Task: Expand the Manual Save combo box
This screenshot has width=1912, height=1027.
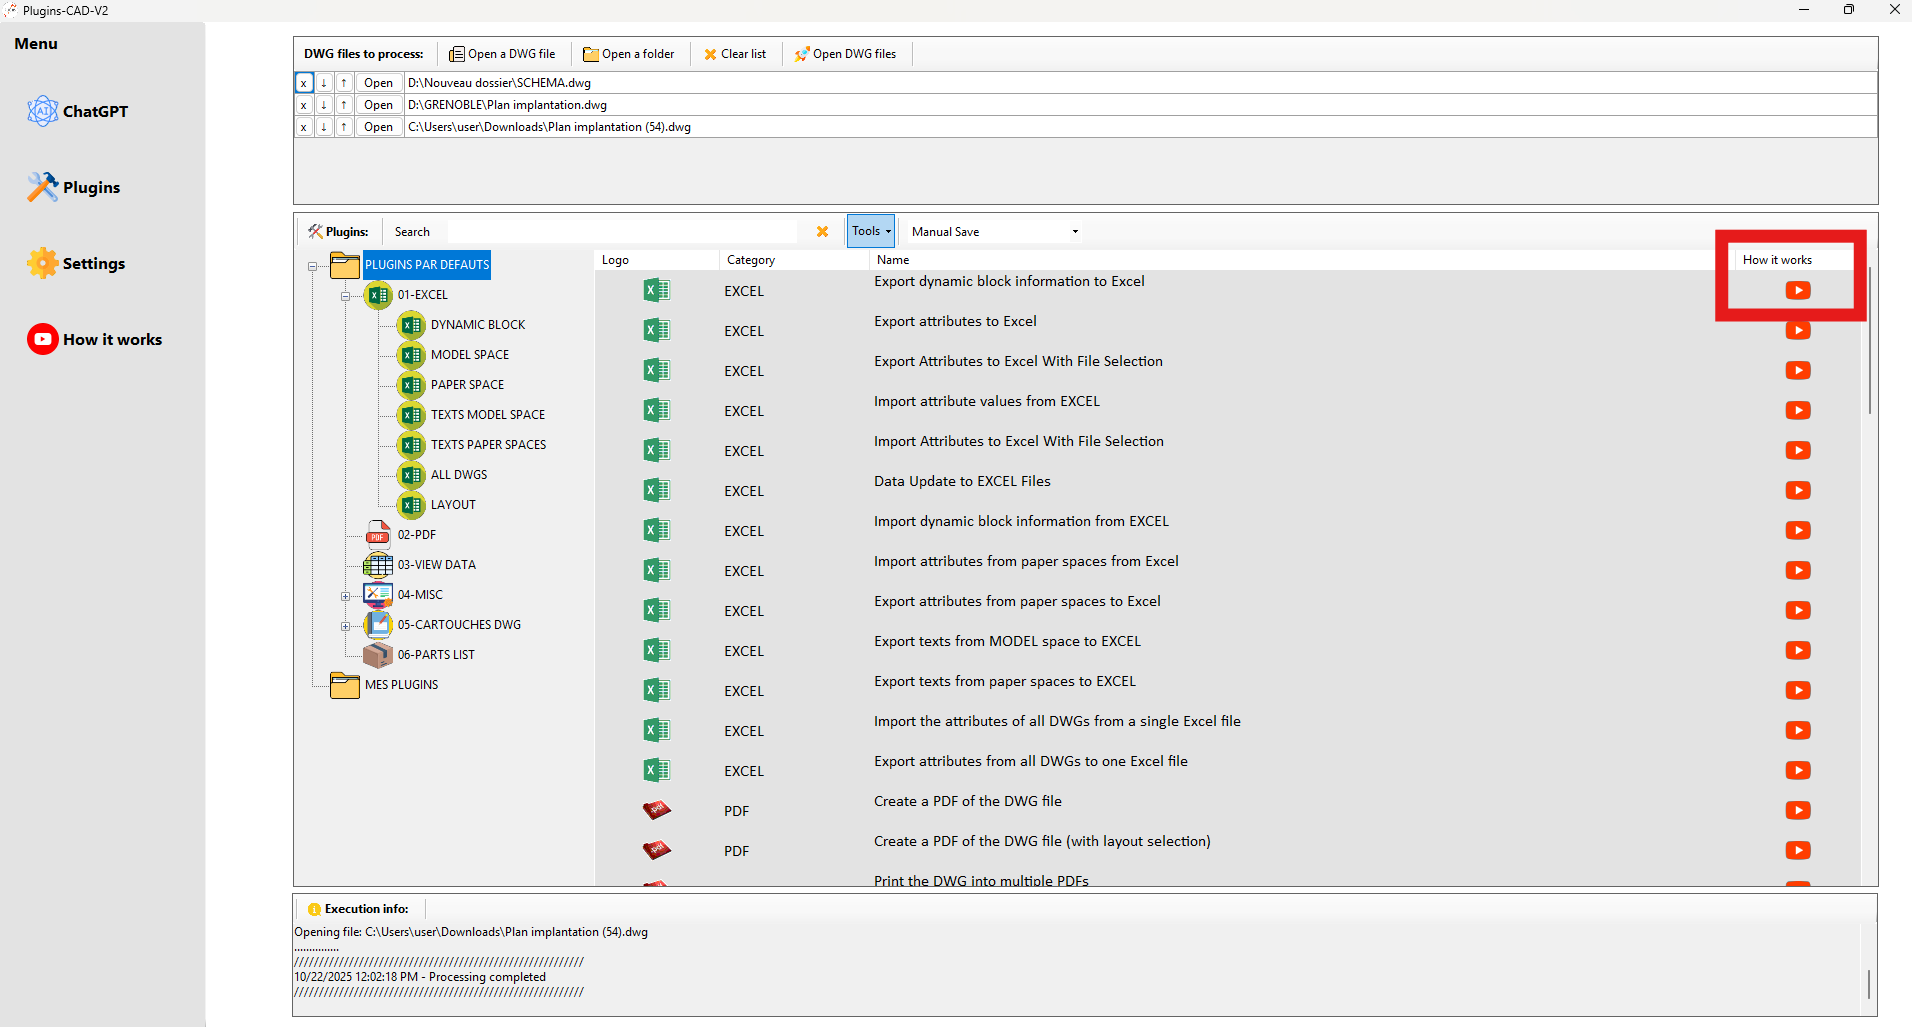Action: 1075,232
